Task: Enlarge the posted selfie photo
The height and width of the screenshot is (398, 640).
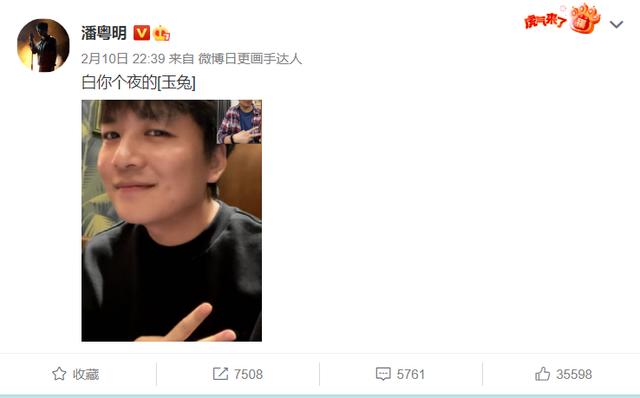Action: point(171,220)
